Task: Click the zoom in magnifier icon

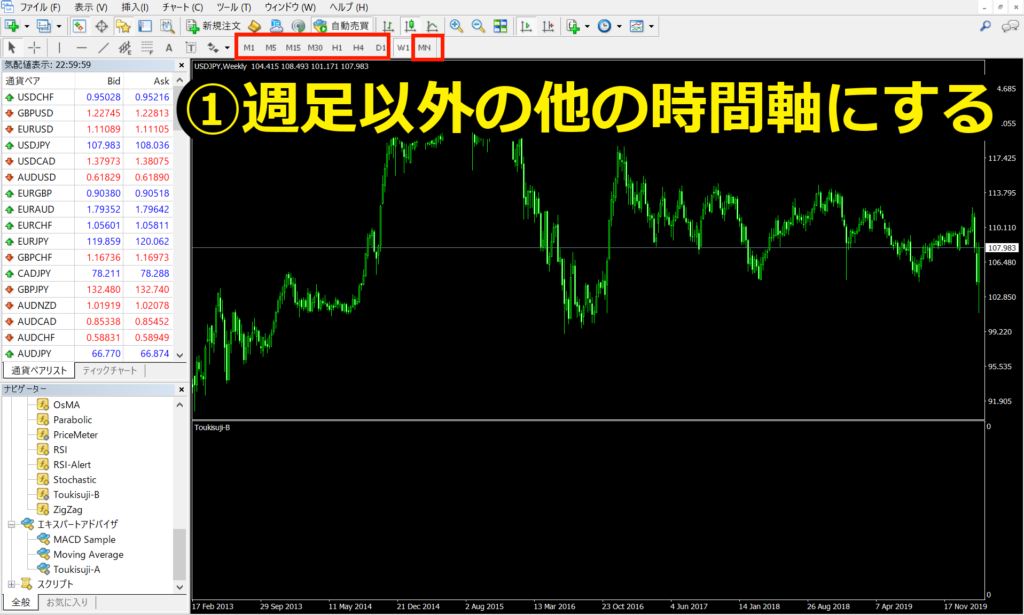Action: pyautogui.click(x=456, y=25)
